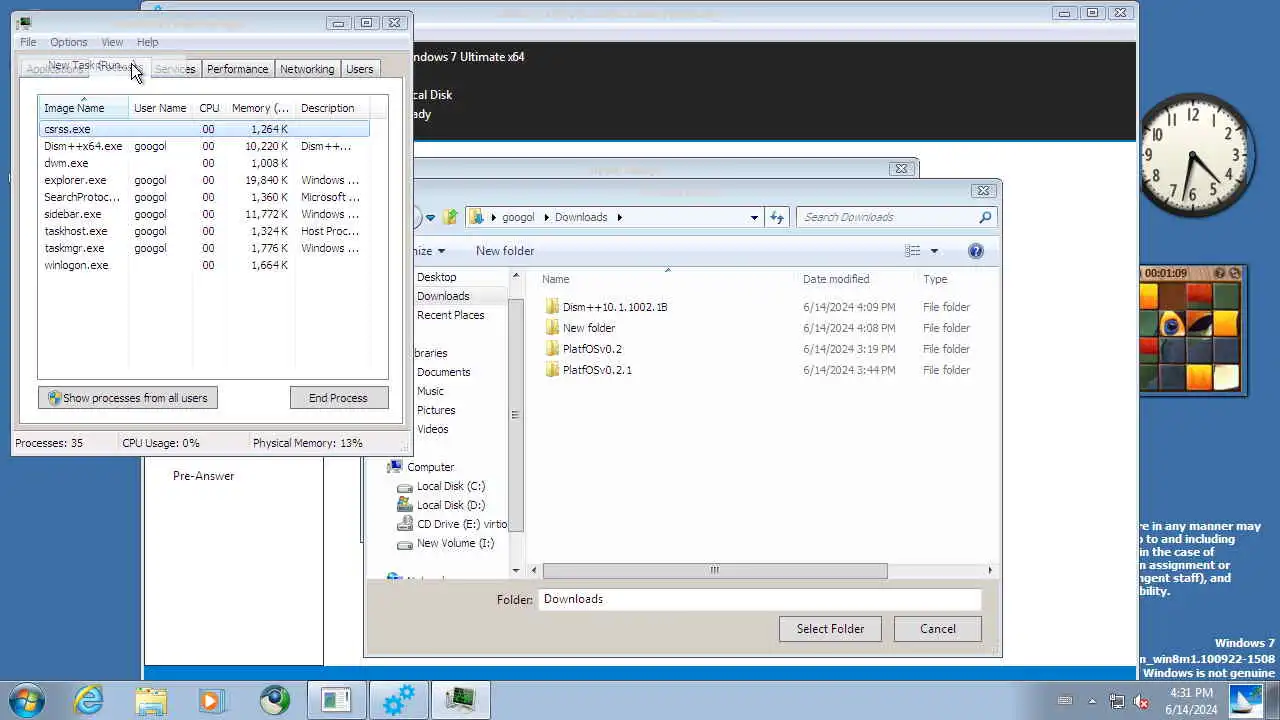The height and width of the screenshot is (720, 1280).
Task: Click the Folder name input field
Action: pos(761,599)
